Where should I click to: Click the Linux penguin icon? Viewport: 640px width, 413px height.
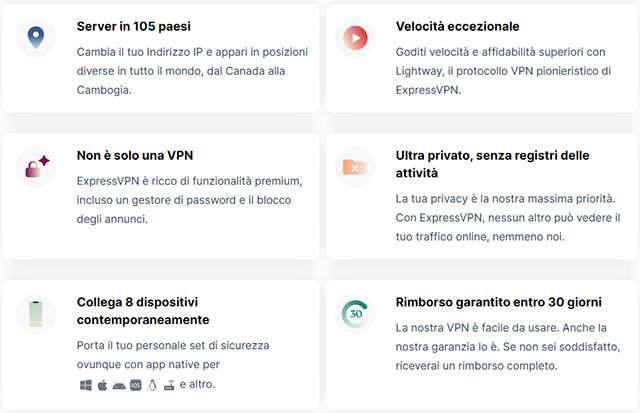pos(152,385)
